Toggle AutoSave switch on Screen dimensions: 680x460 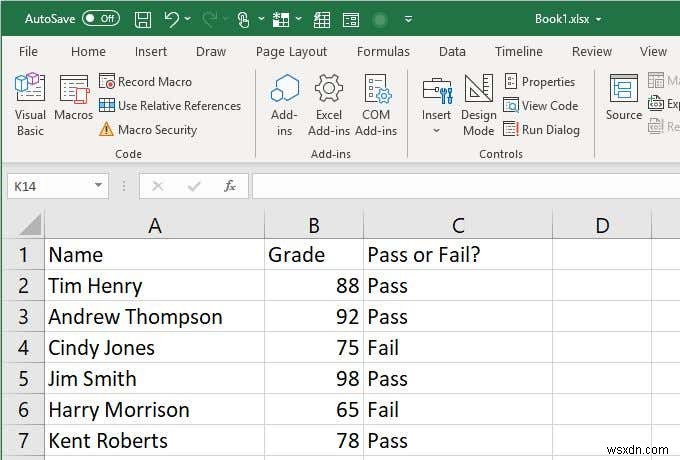point(101,19)
